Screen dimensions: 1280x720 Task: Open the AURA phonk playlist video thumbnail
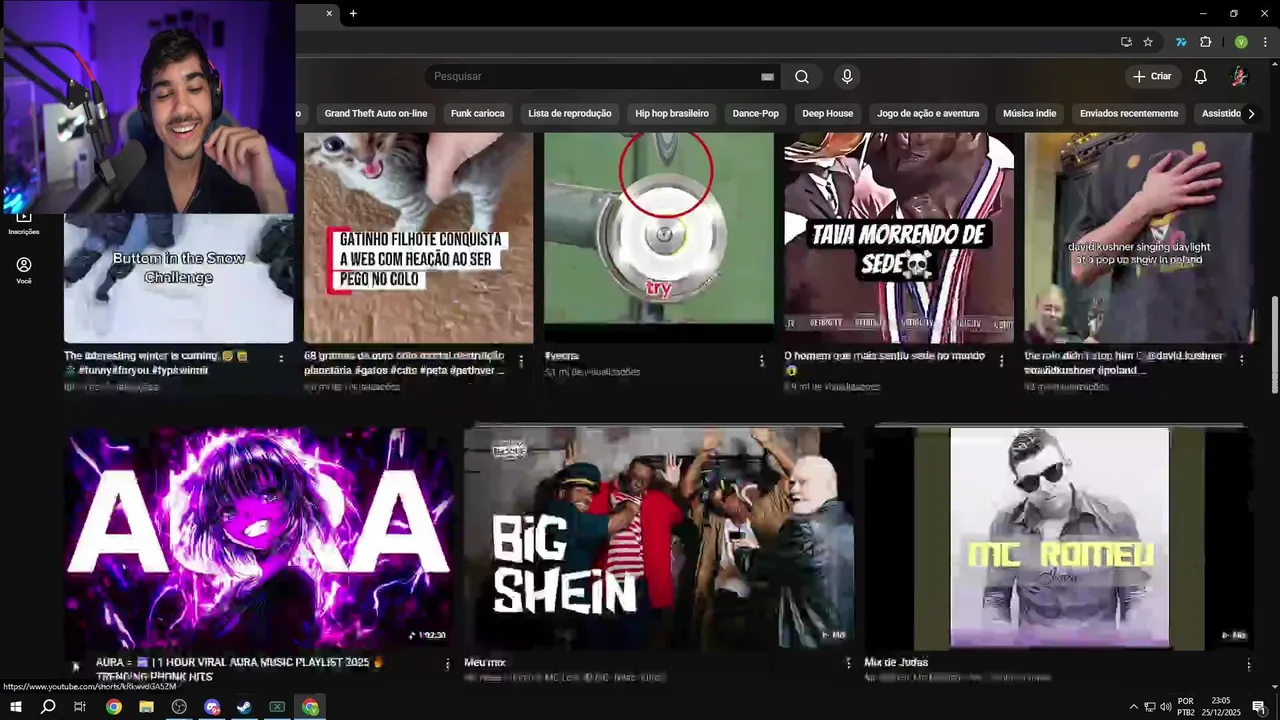(x=259, y=538)
